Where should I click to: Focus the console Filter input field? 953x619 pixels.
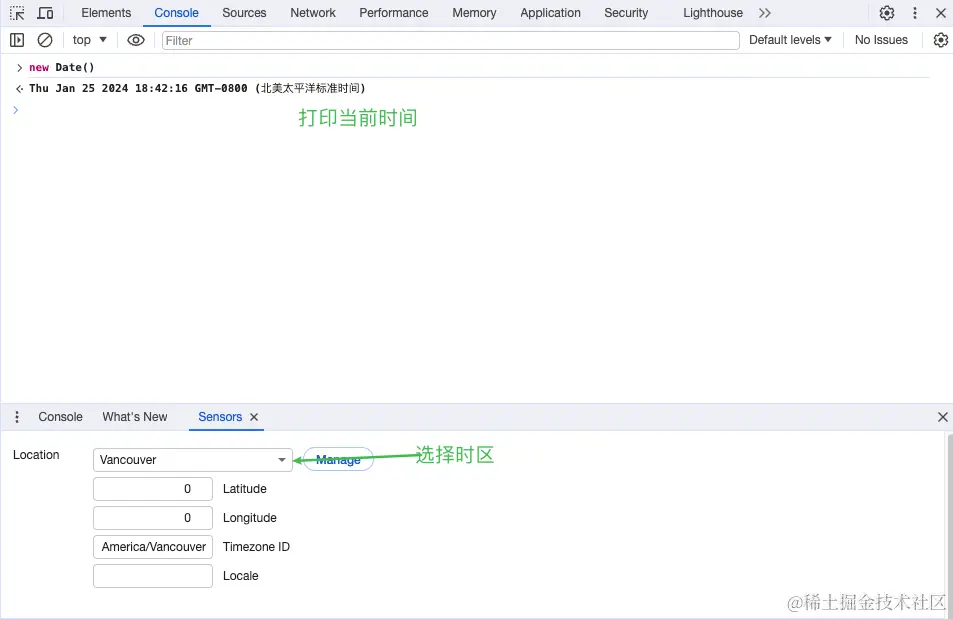point(450,41)
